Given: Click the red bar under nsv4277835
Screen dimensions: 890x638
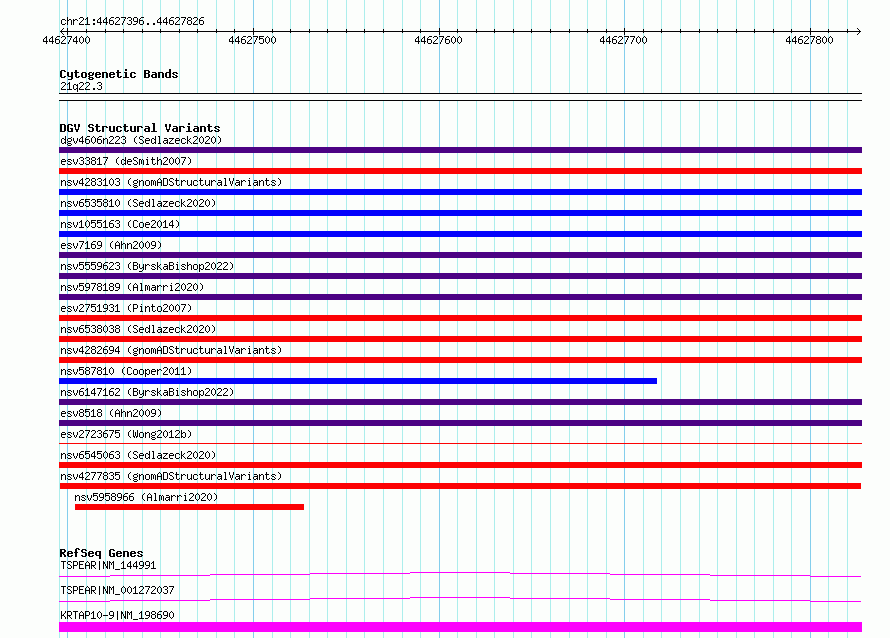Looking at the screenshot, I should pos(460,486).
